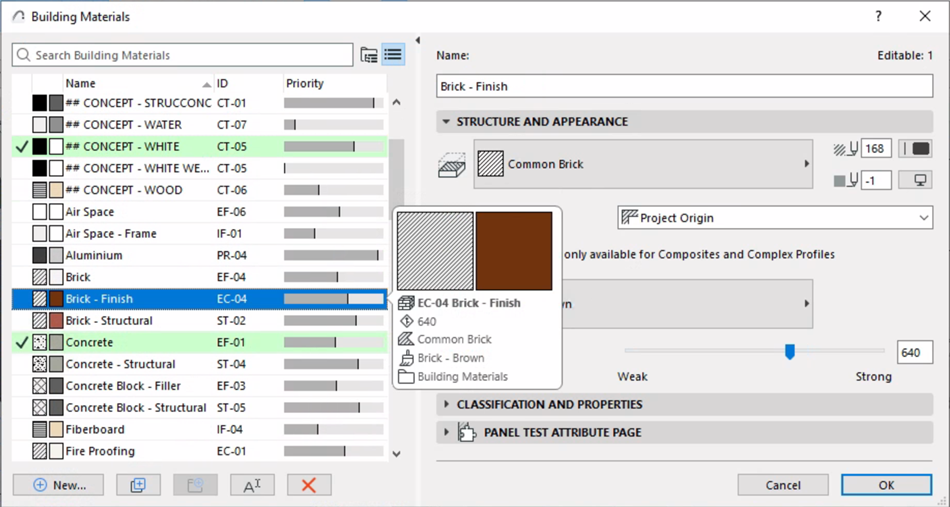Screen dimensions: 950x507
Task: Open the Project Origin dropdown
Action: pos(775,218)
